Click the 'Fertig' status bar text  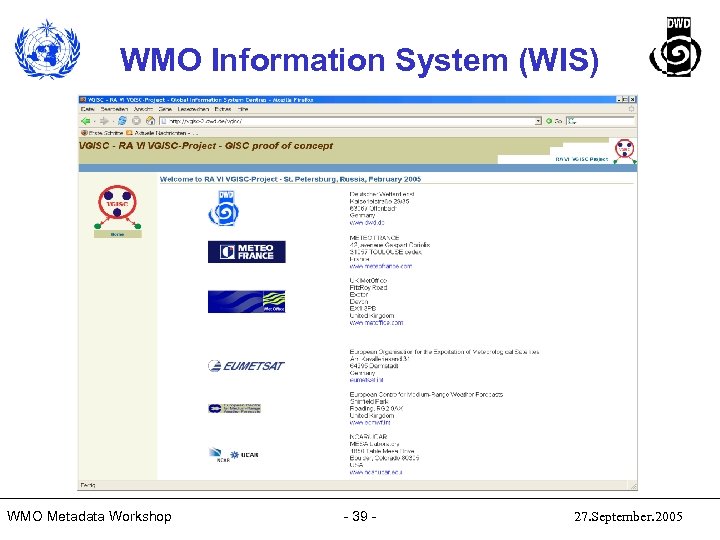[88, 485]
